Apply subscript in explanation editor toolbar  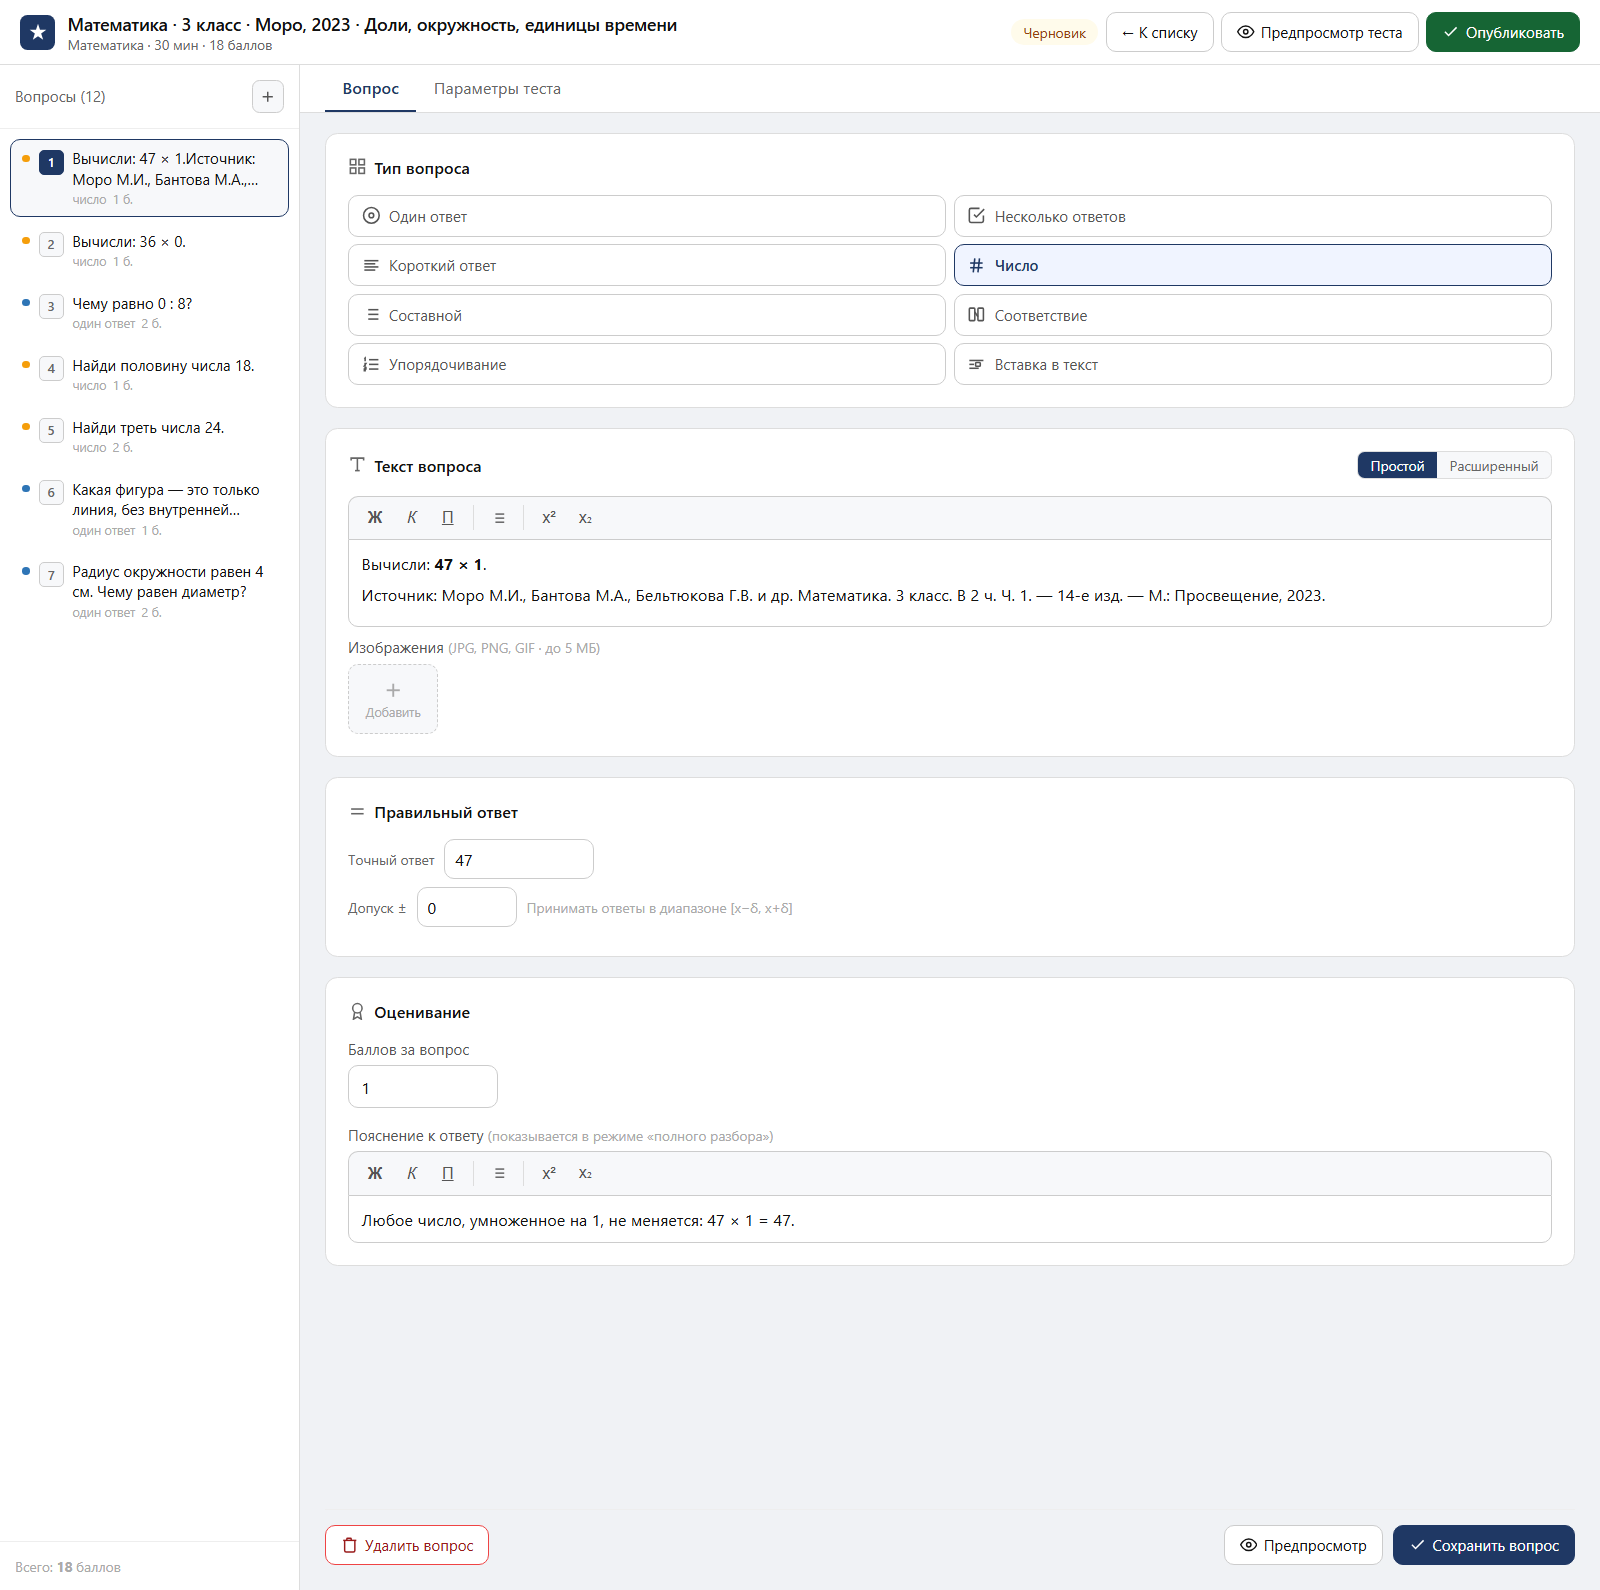click(585, 1174)
